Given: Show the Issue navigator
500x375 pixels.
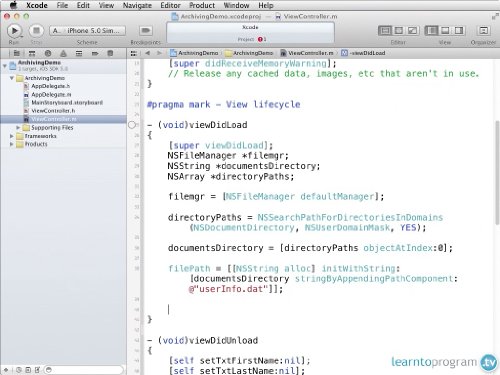Looking at the screenshot, I should pos(63,53).
